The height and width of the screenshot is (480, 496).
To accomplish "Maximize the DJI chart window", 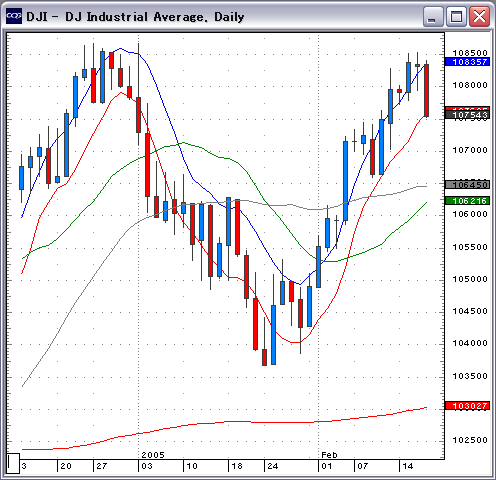I will click(x=456, y=16).
